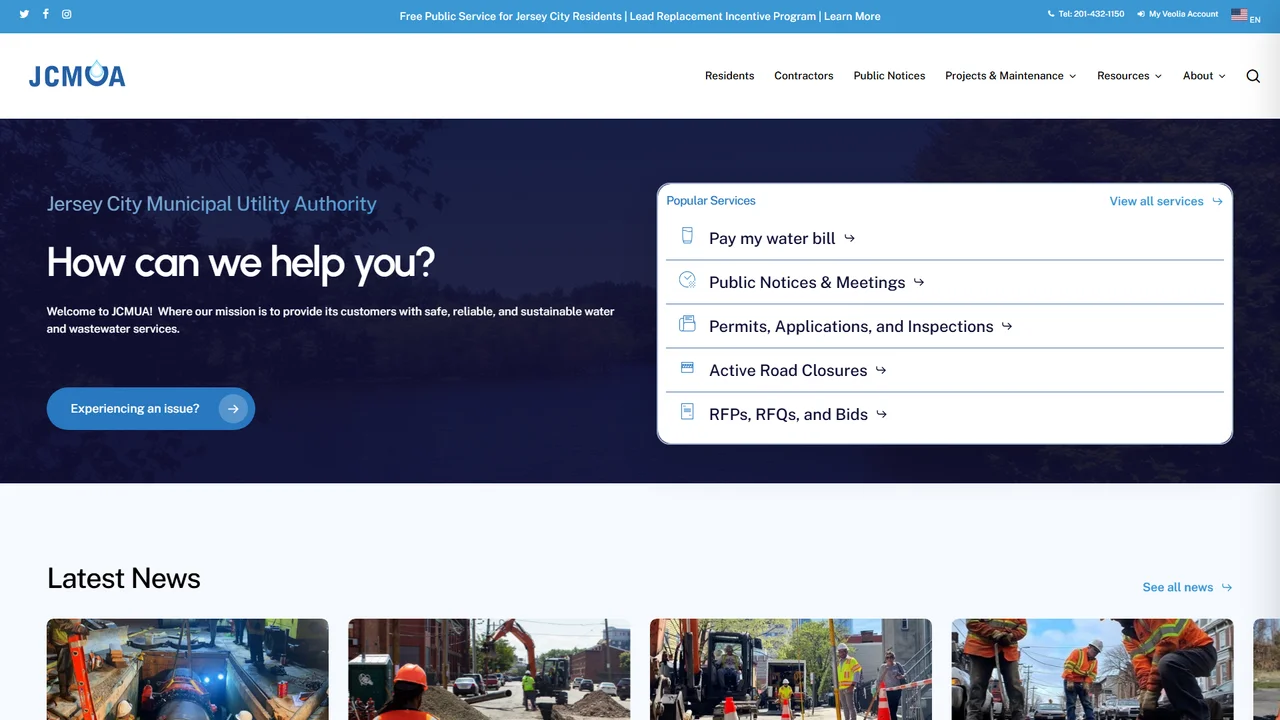Open news thumbnail showing blue pipe in trench

pos(187,669)
